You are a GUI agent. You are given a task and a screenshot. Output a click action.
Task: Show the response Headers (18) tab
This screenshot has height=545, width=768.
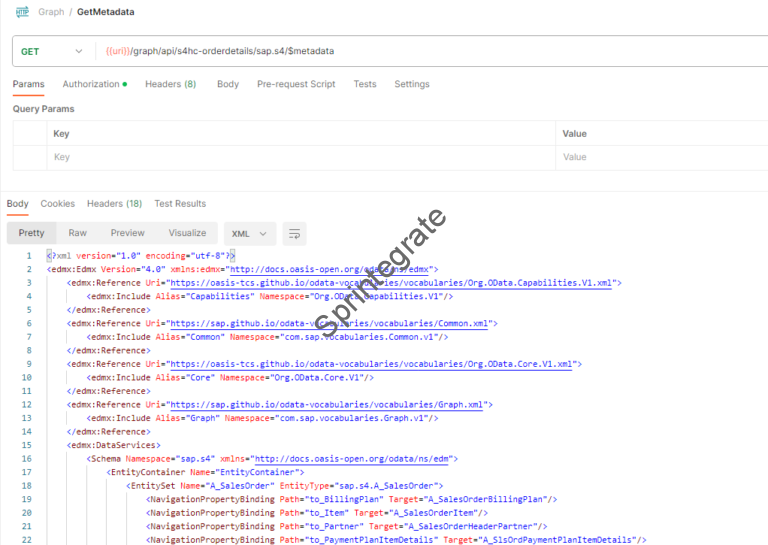tap(114, 204)
